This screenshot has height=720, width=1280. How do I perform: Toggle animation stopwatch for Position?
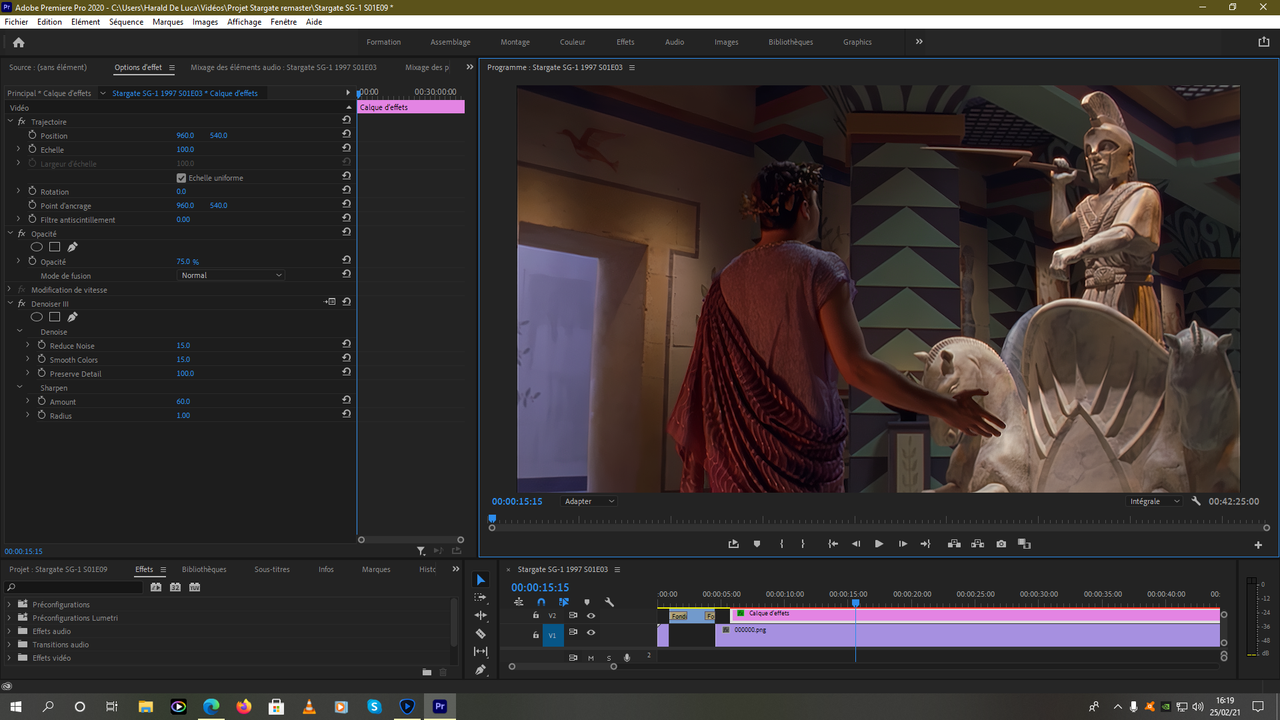(x=32, y=135)
